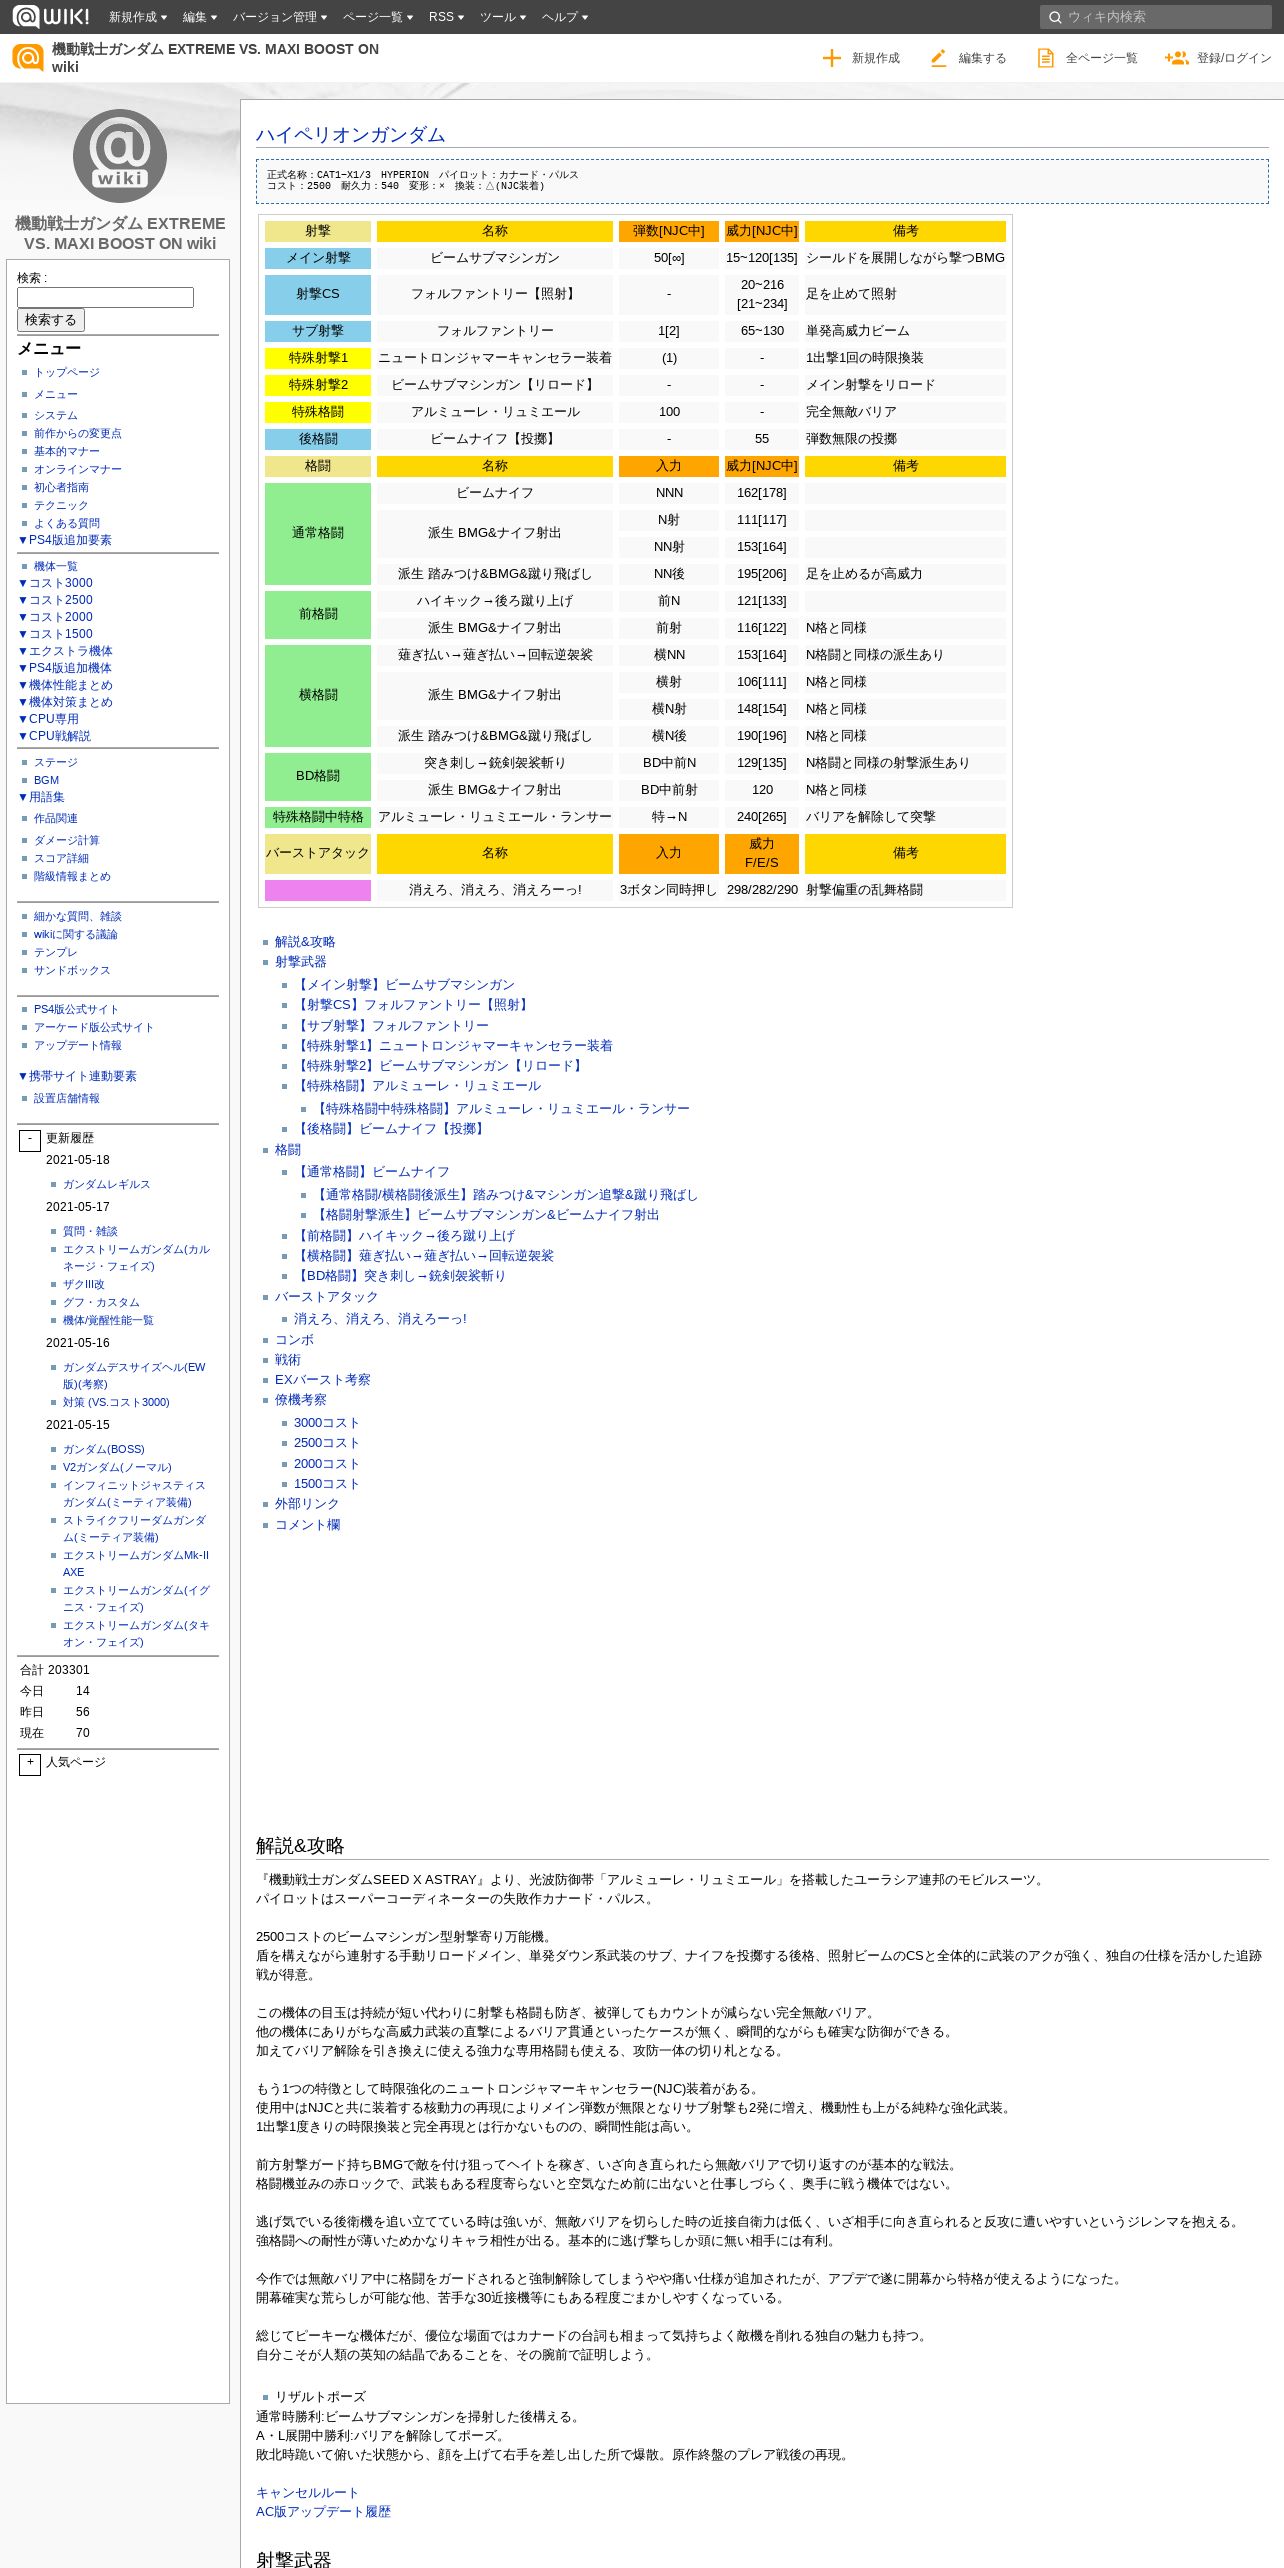Image resolution: width=1284 pixels, height=2568 pixels.
Task: Click the search magnifier icon
Action: click(1054, 17)
